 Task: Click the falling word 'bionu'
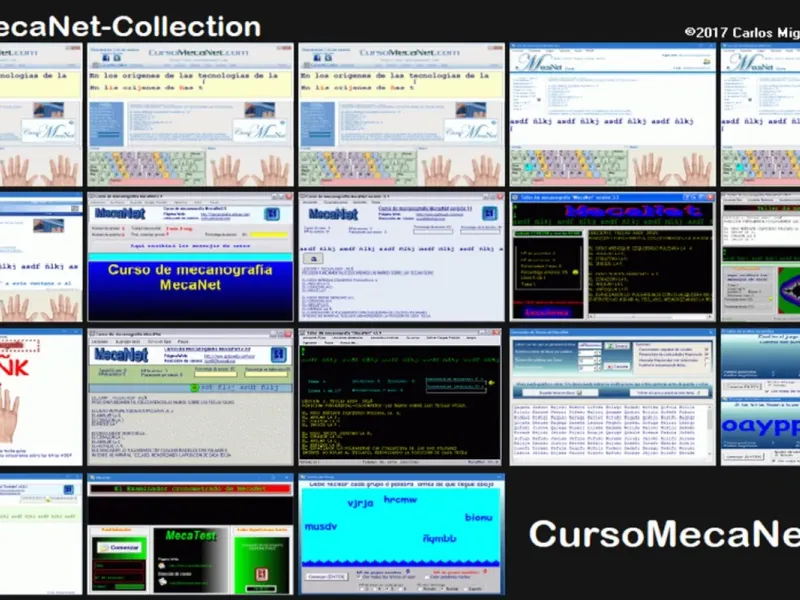tap(479, 517)
